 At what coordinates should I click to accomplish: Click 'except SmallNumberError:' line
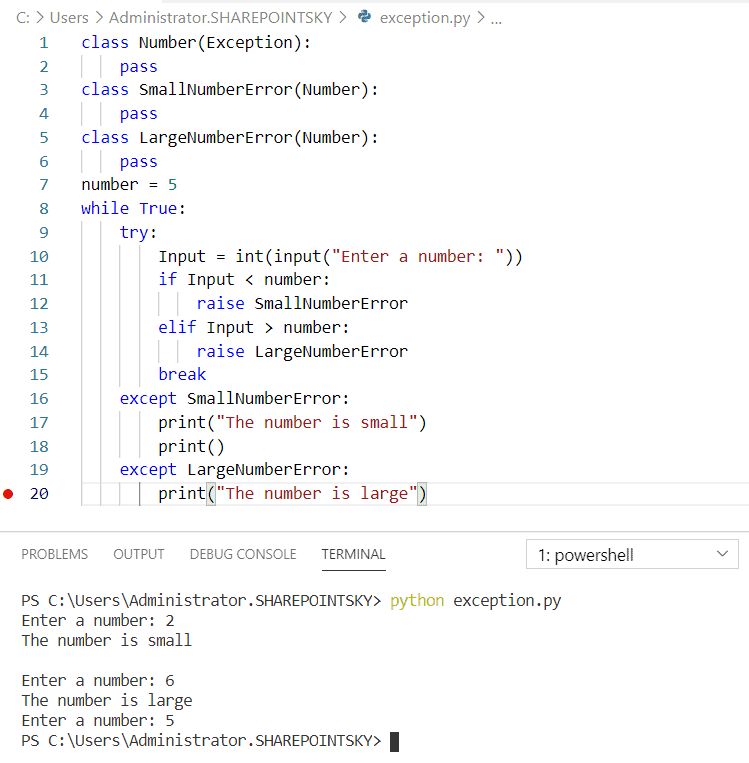coord(235,399)
